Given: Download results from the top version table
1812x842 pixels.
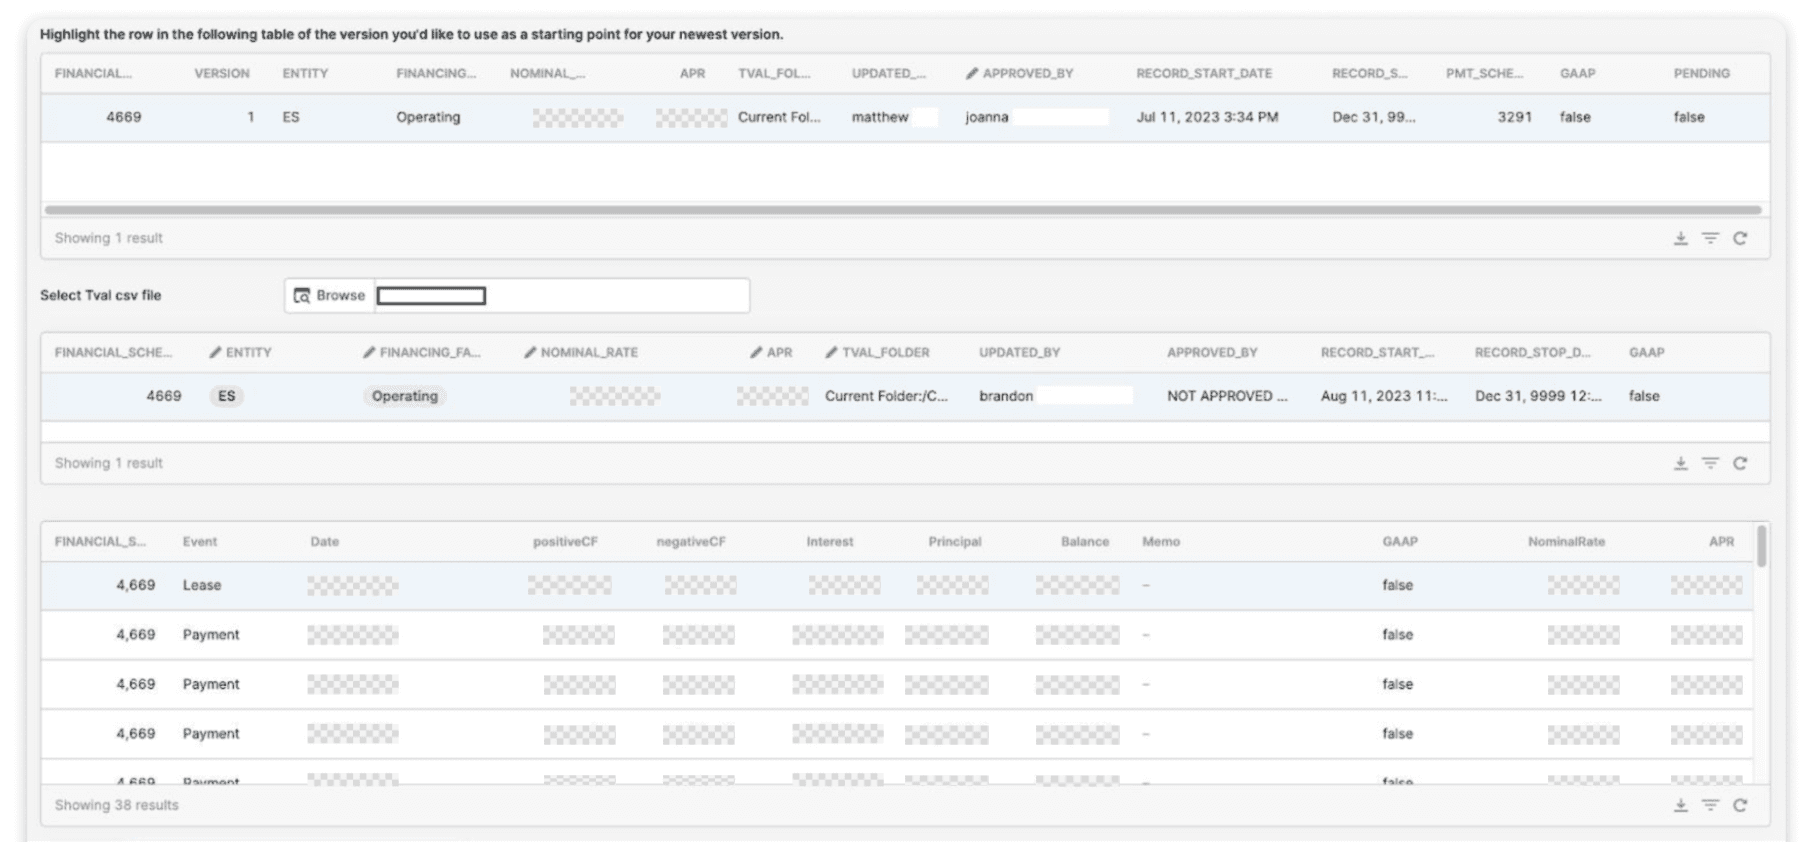Looking at the screenshot, I should point(1680,238).
